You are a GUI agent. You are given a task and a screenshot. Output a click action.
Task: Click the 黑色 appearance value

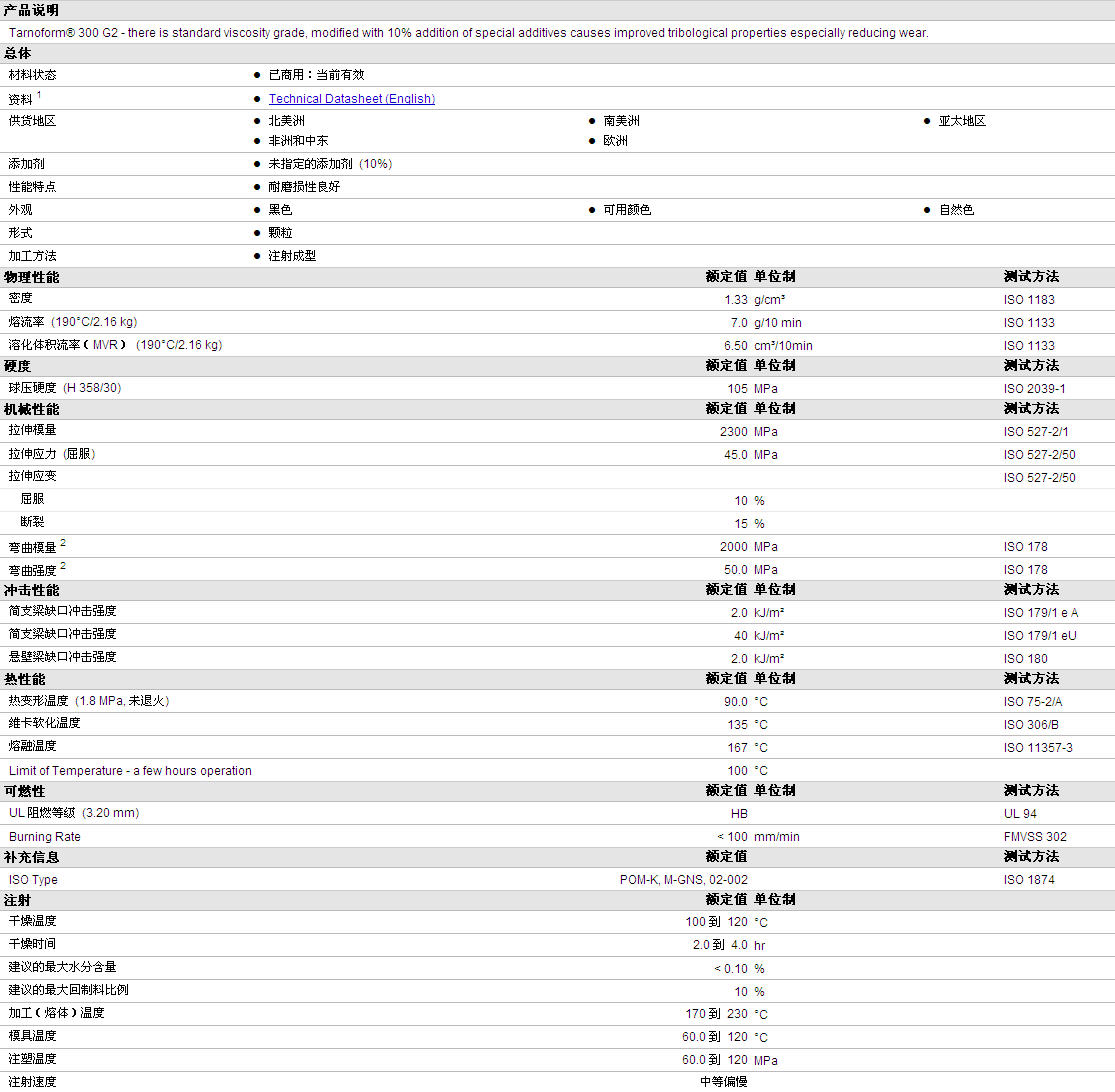coord(280,210)
